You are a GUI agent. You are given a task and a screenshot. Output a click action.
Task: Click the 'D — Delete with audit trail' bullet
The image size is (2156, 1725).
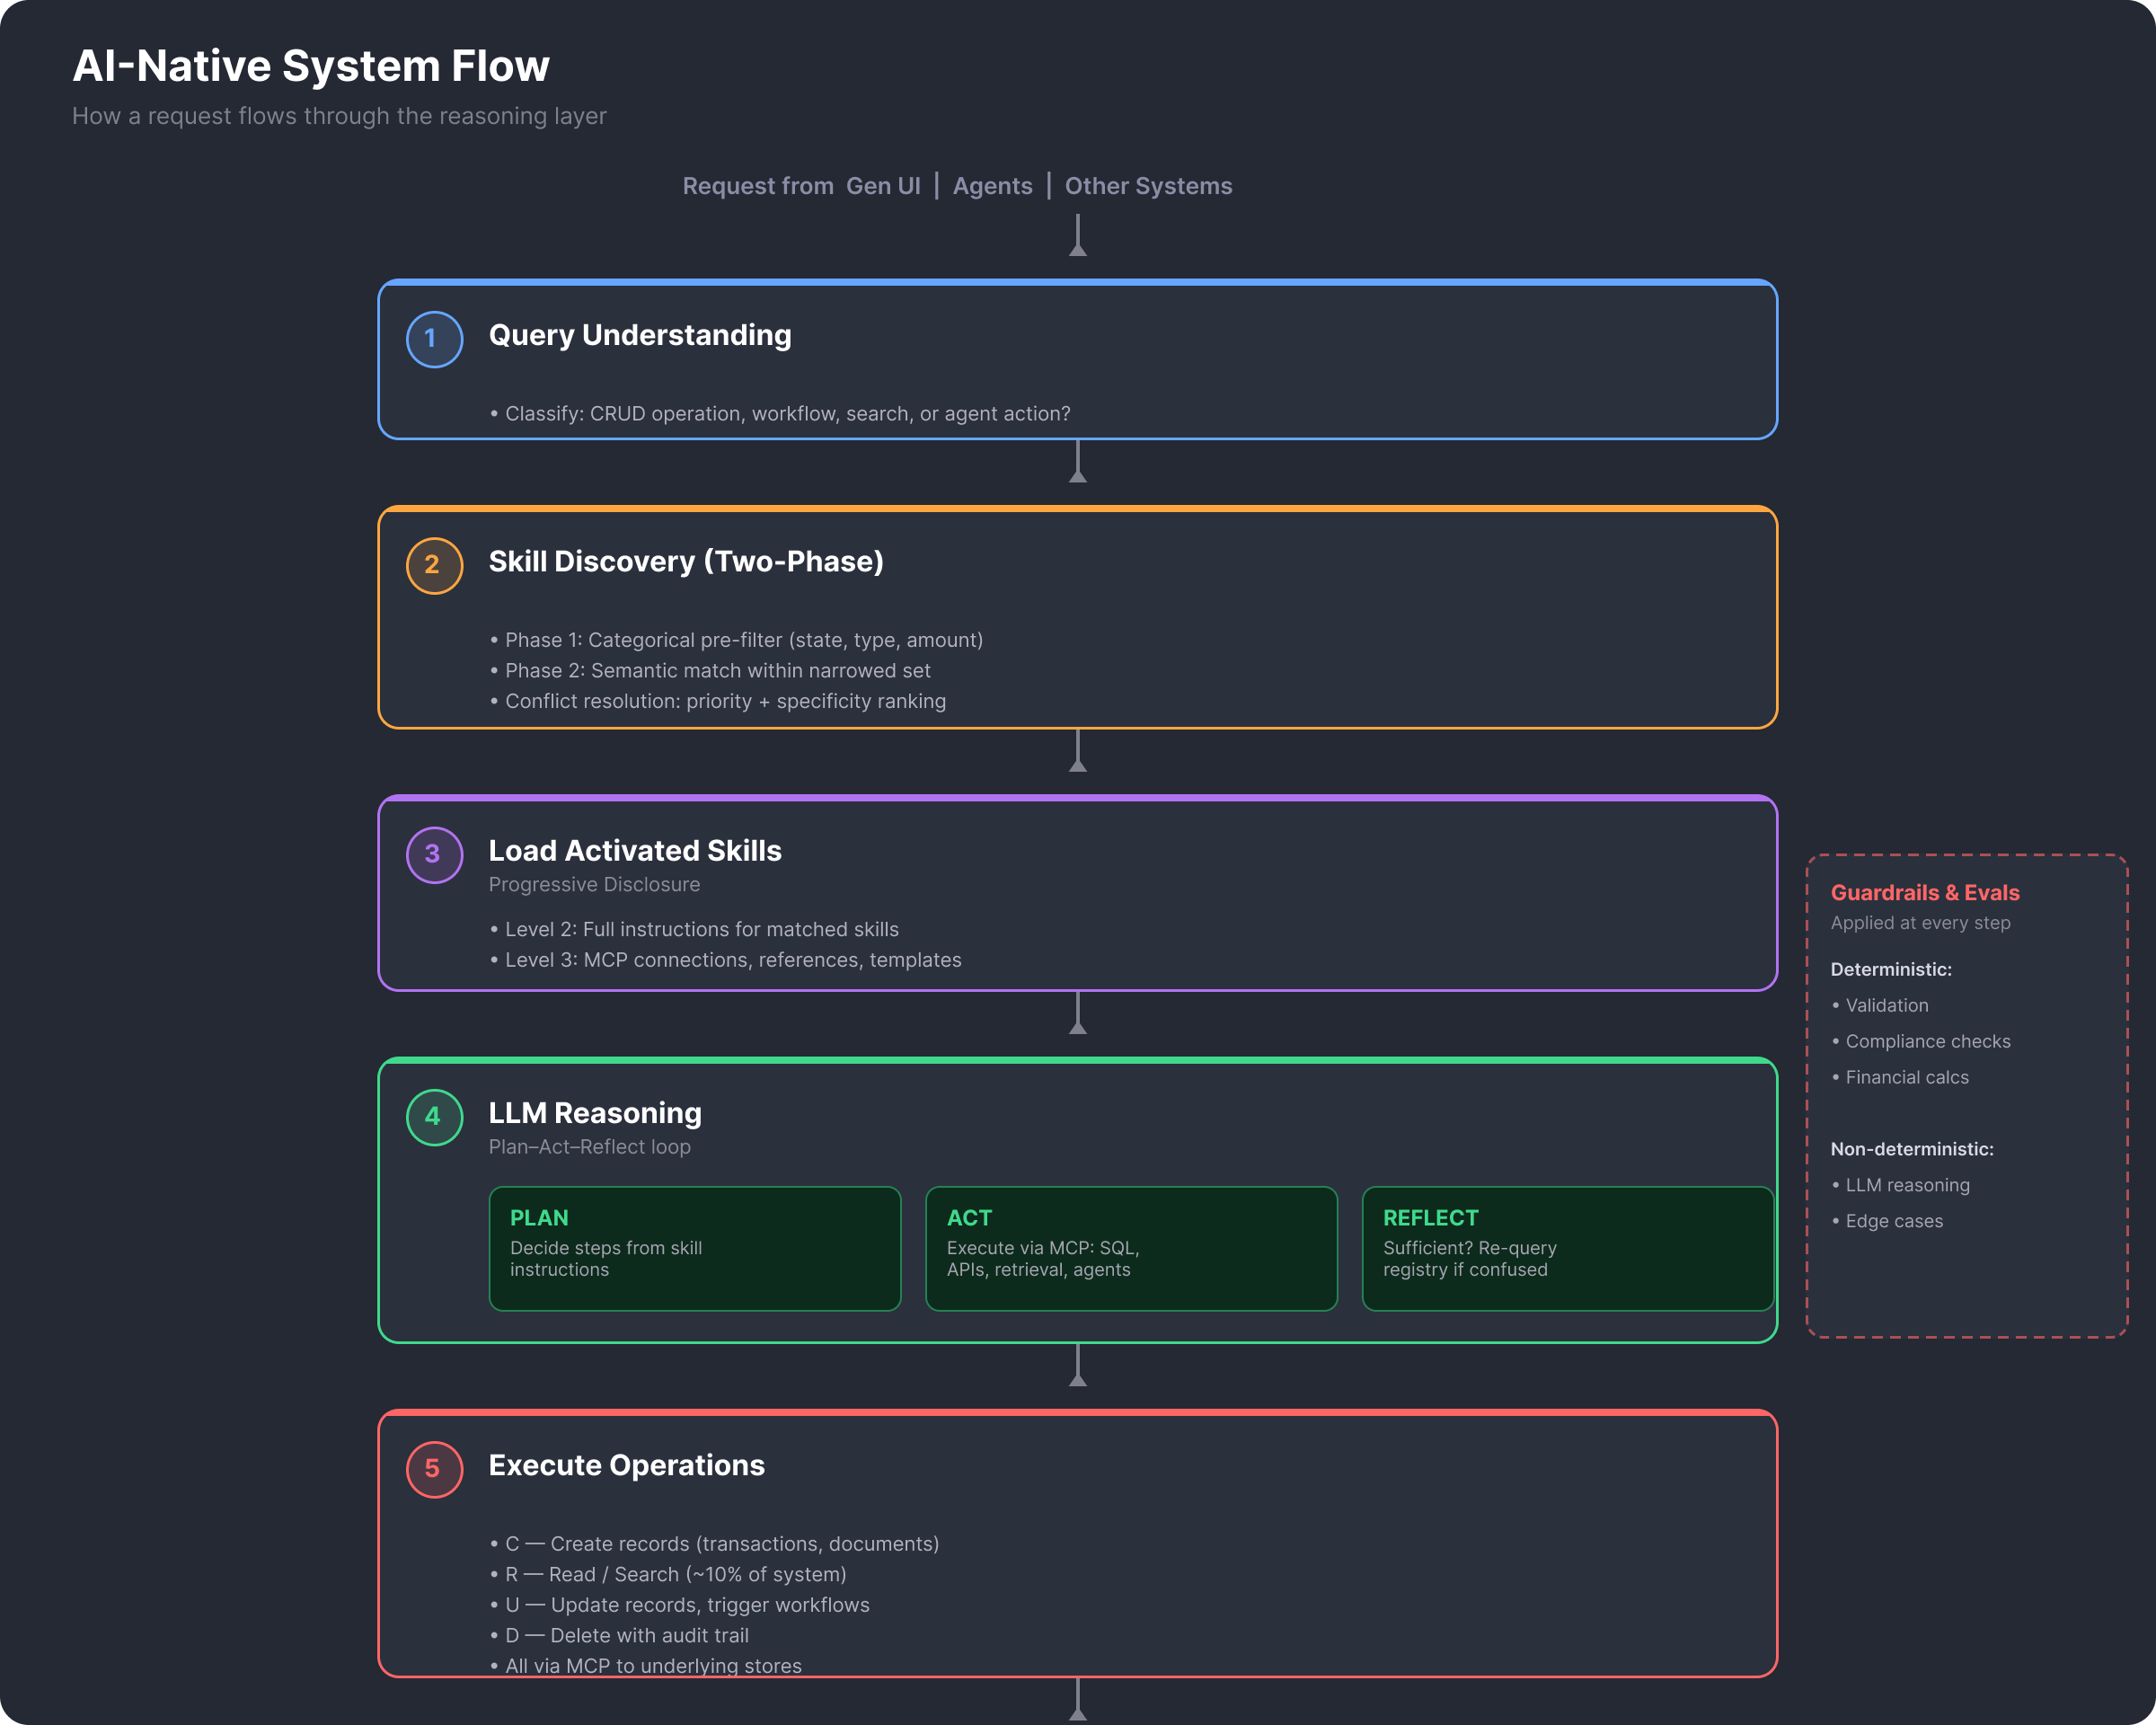tap(619, 1635)
